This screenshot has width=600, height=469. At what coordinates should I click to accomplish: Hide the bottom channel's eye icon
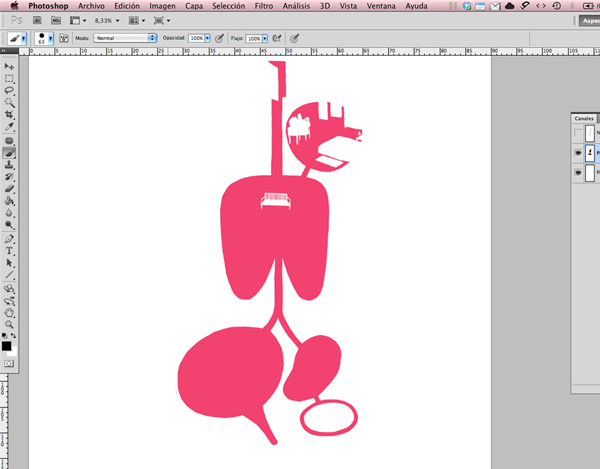(578, 174)
